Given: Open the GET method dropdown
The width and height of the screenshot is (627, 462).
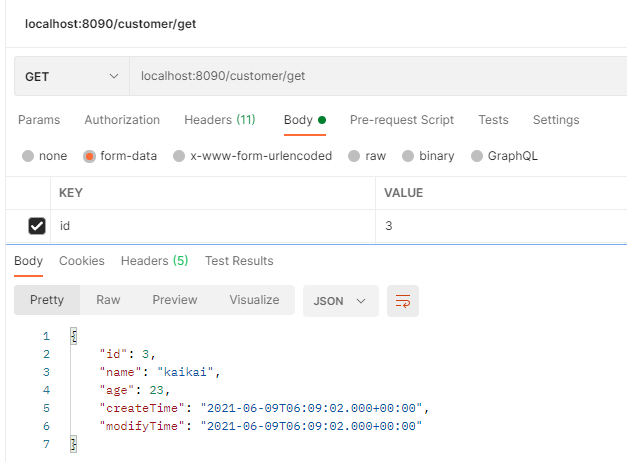Looking at the screenshot, I should [72, 76].
